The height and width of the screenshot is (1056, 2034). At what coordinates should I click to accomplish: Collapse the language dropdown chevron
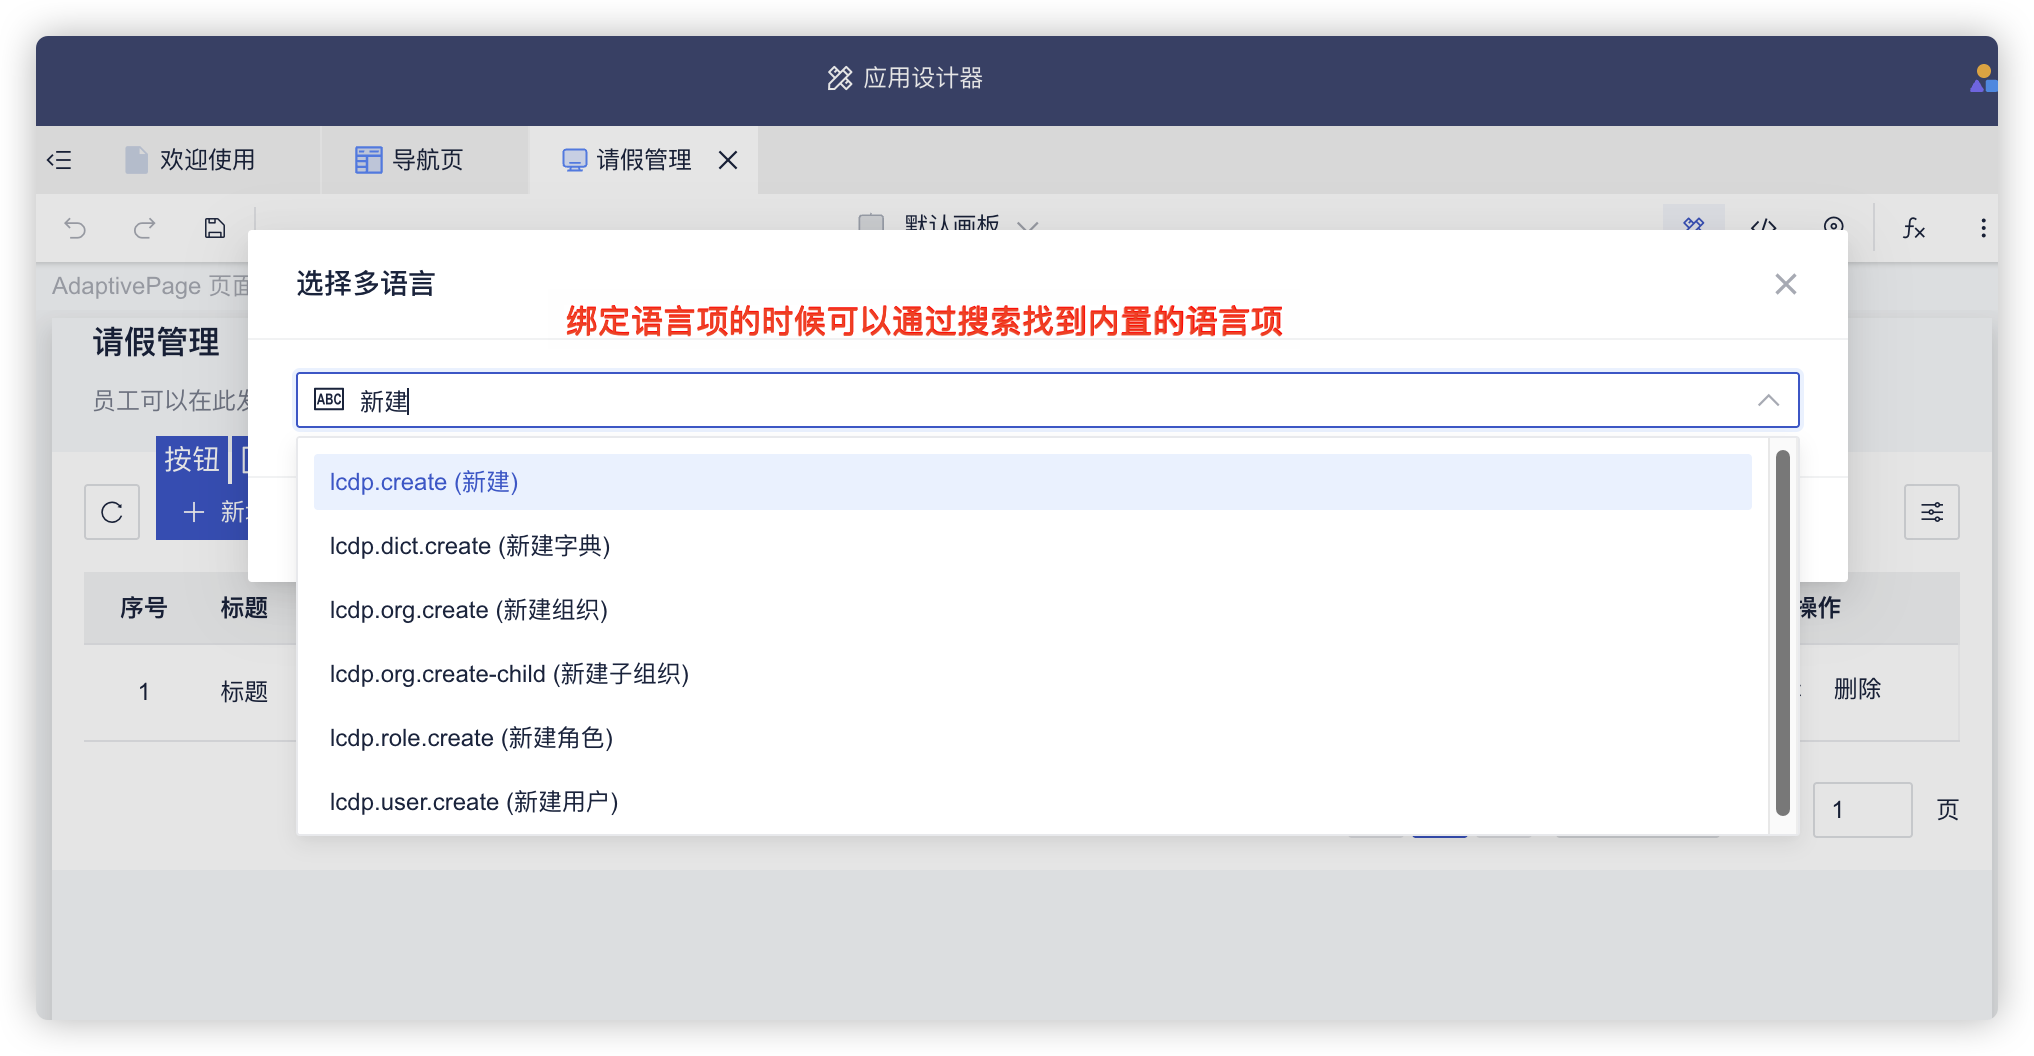pyautogui.click(x=1768, y=401)
